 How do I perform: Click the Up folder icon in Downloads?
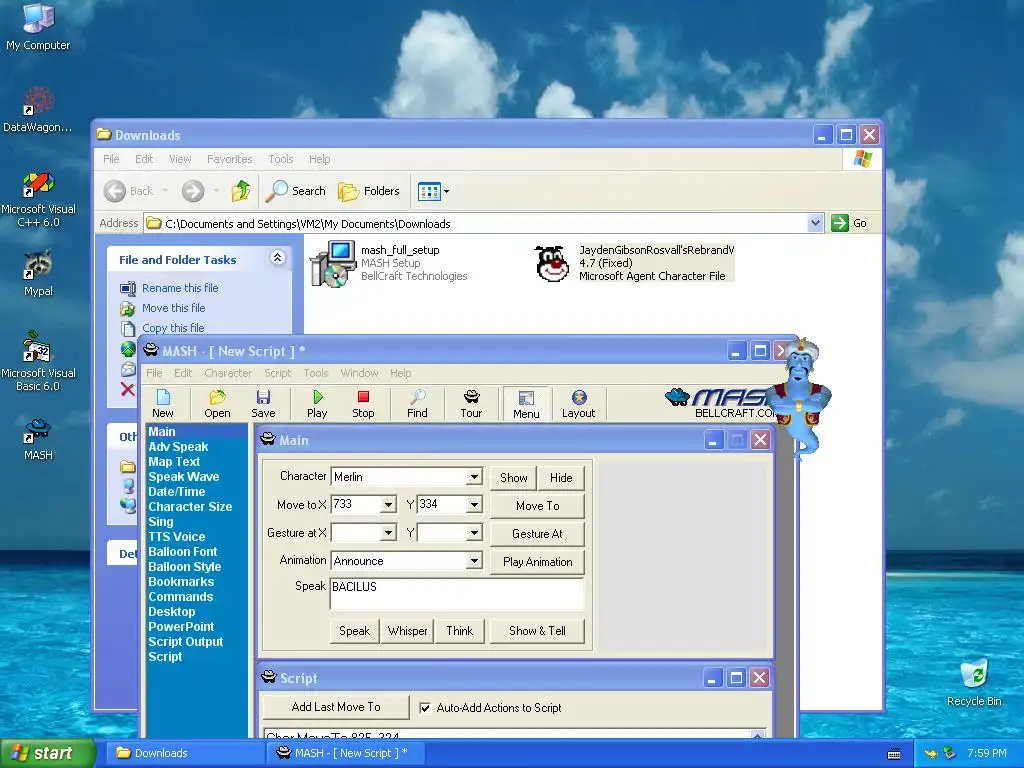(x=241, y=191)
